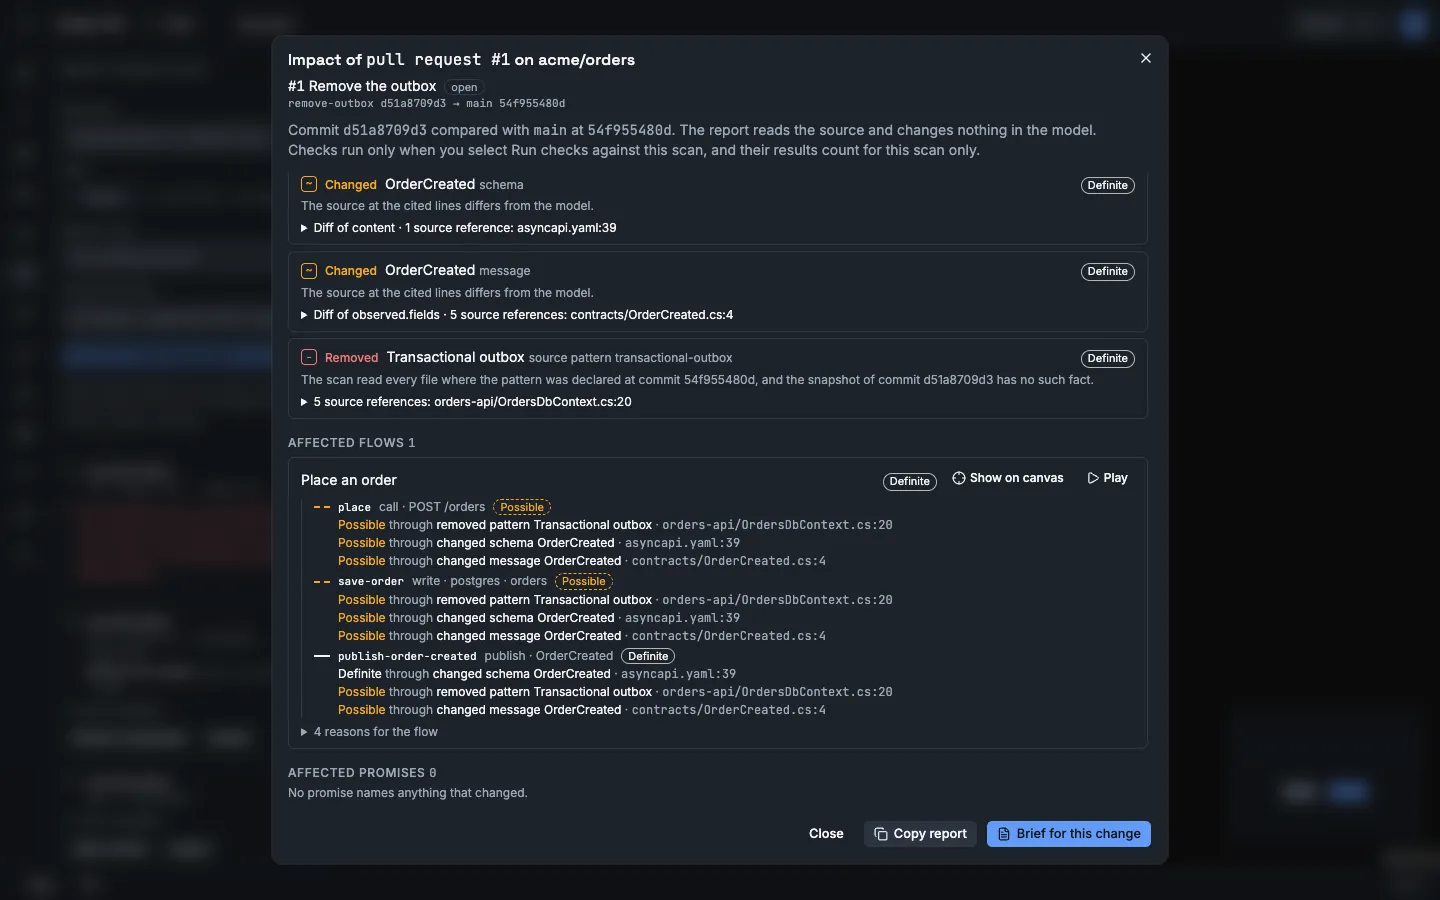Click Definite badge on Transactional outbox card
The image size is (1440, 900).
1107,358
